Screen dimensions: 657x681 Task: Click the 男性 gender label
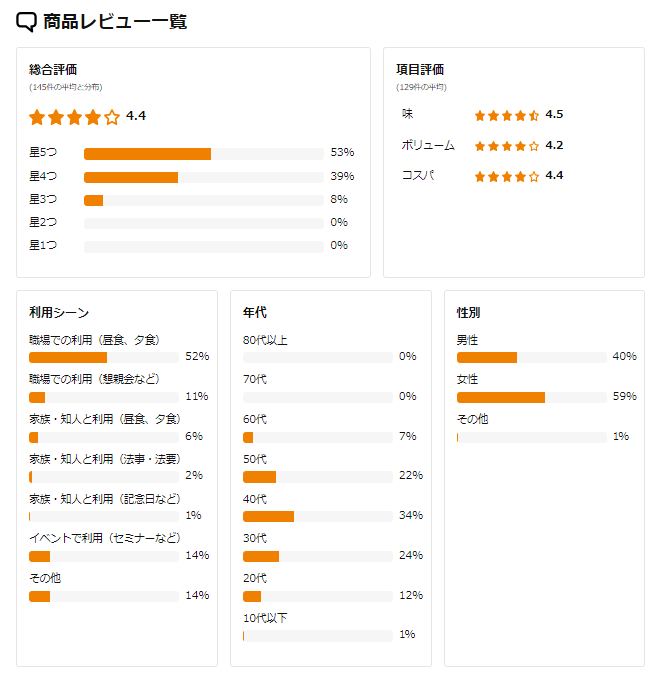click(x=467, y=340)
